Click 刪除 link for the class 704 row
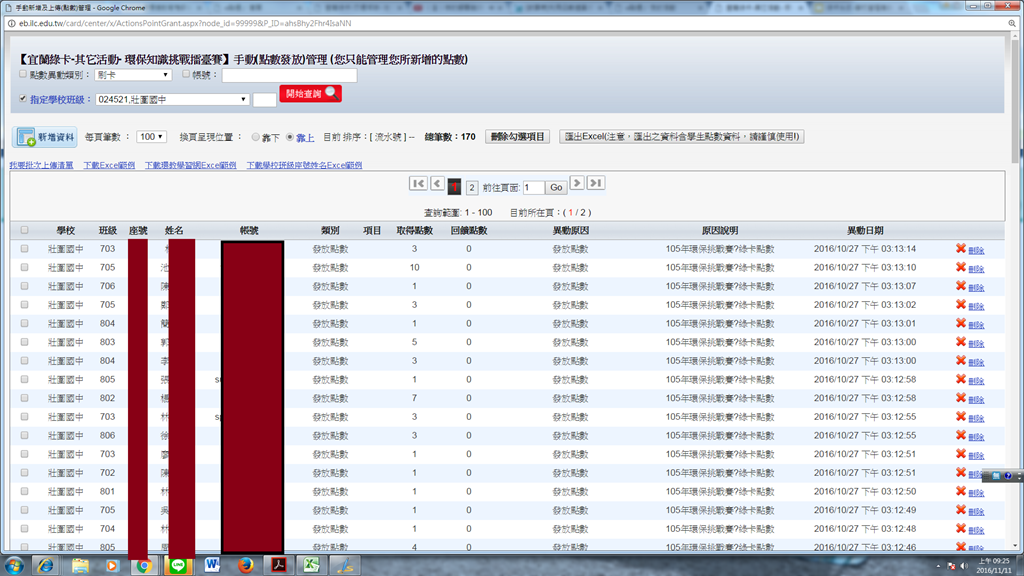Image resolution: width=1024 pixels, height=576 pixels. click(976, 530)
